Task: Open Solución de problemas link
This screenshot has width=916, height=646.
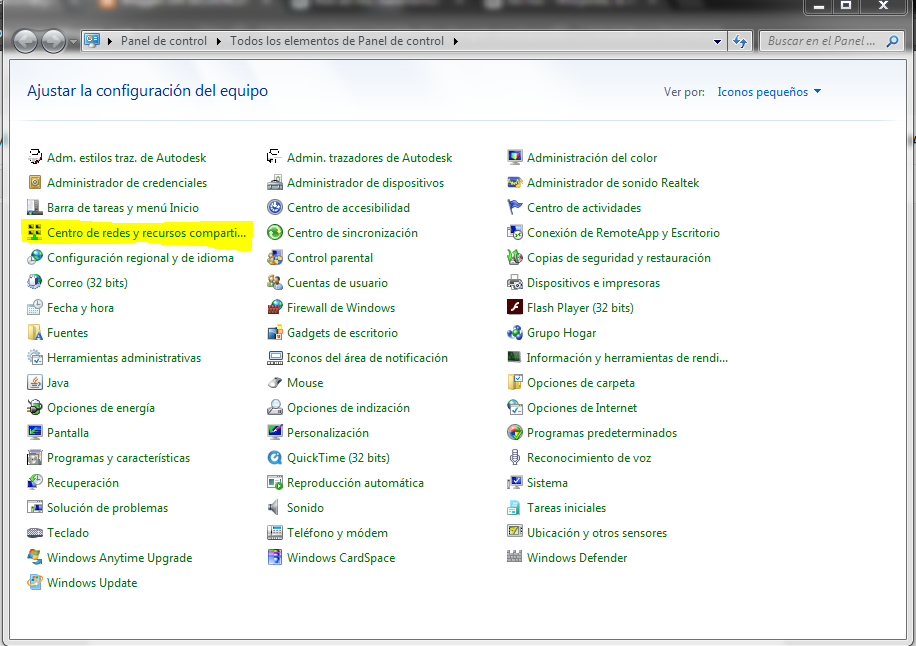Action: (x=107, y=508)
